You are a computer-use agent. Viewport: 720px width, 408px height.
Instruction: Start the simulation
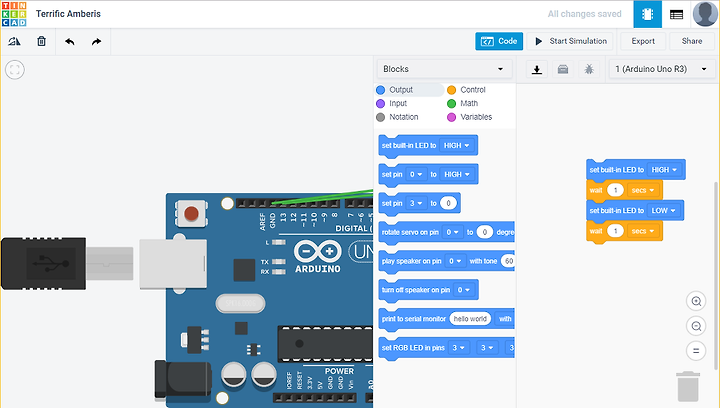(571, 41)
